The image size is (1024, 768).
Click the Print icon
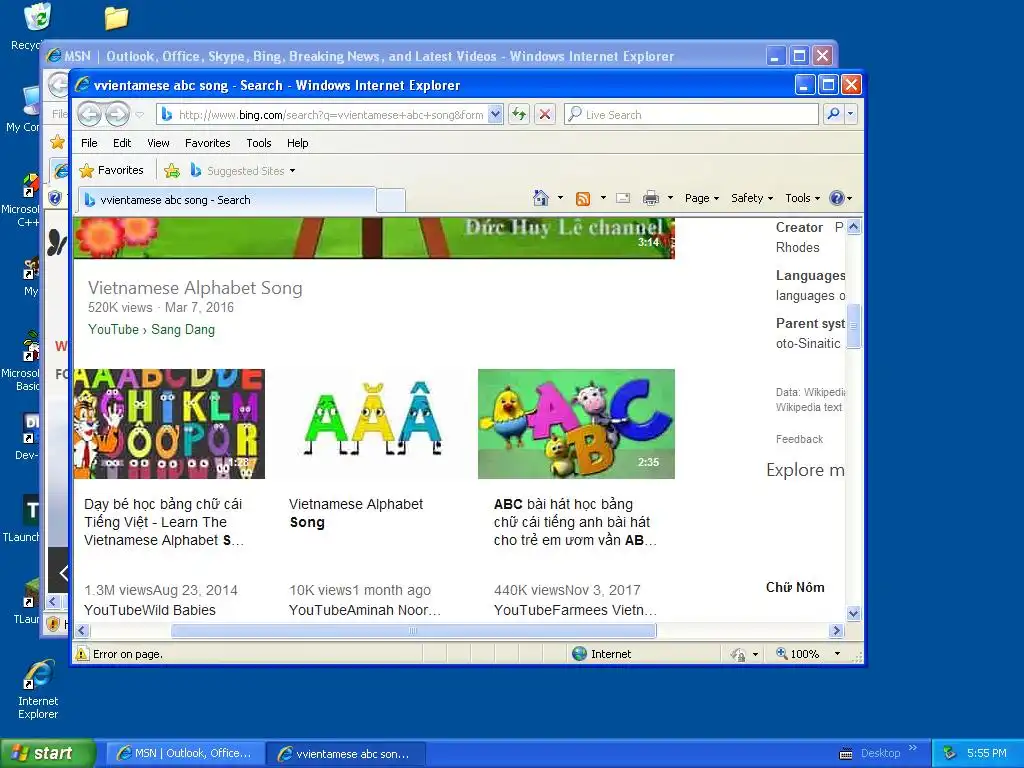coord(651,199)
